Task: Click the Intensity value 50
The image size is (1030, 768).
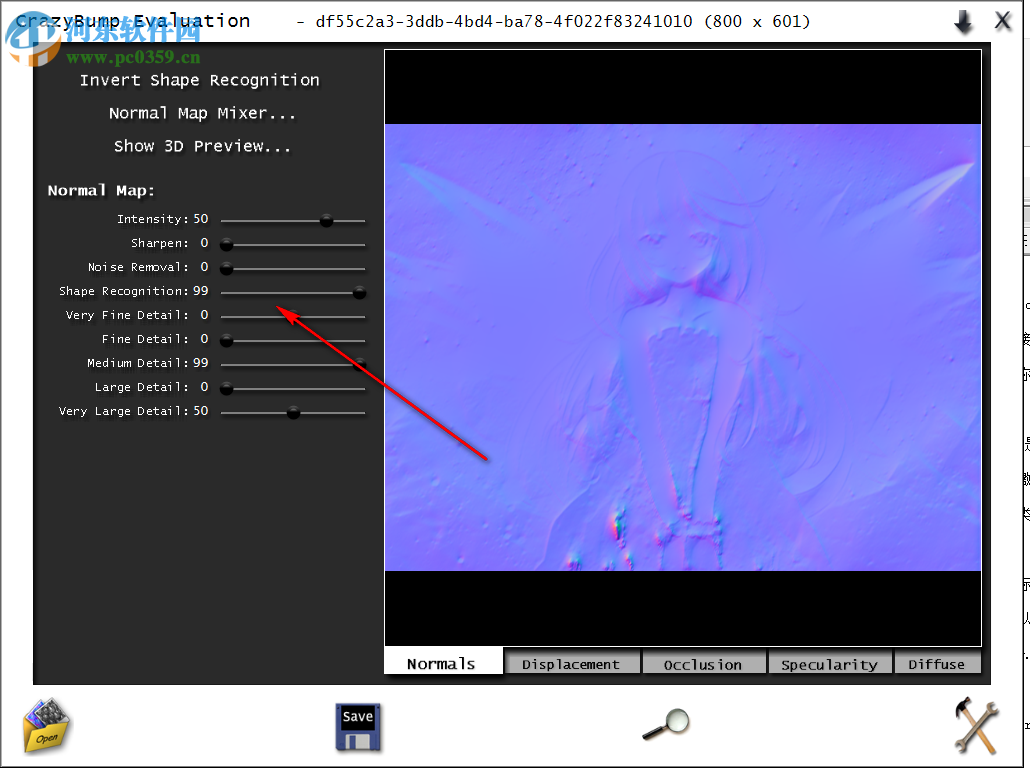Action: (200, 218)
